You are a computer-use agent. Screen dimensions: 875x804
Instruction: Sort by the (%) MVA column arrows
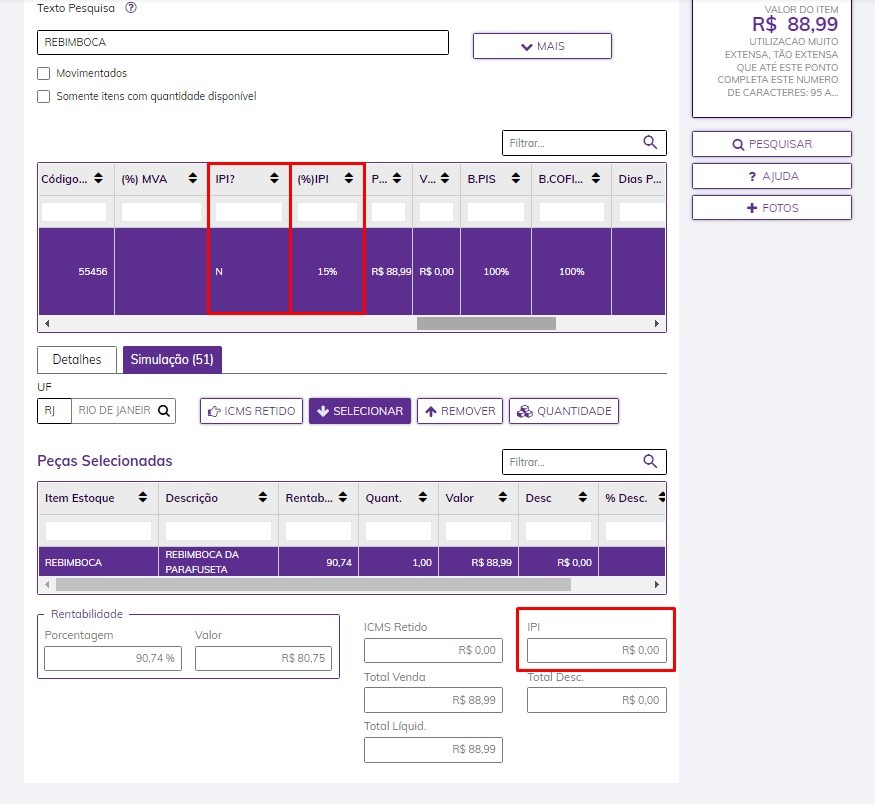(193, 179)
